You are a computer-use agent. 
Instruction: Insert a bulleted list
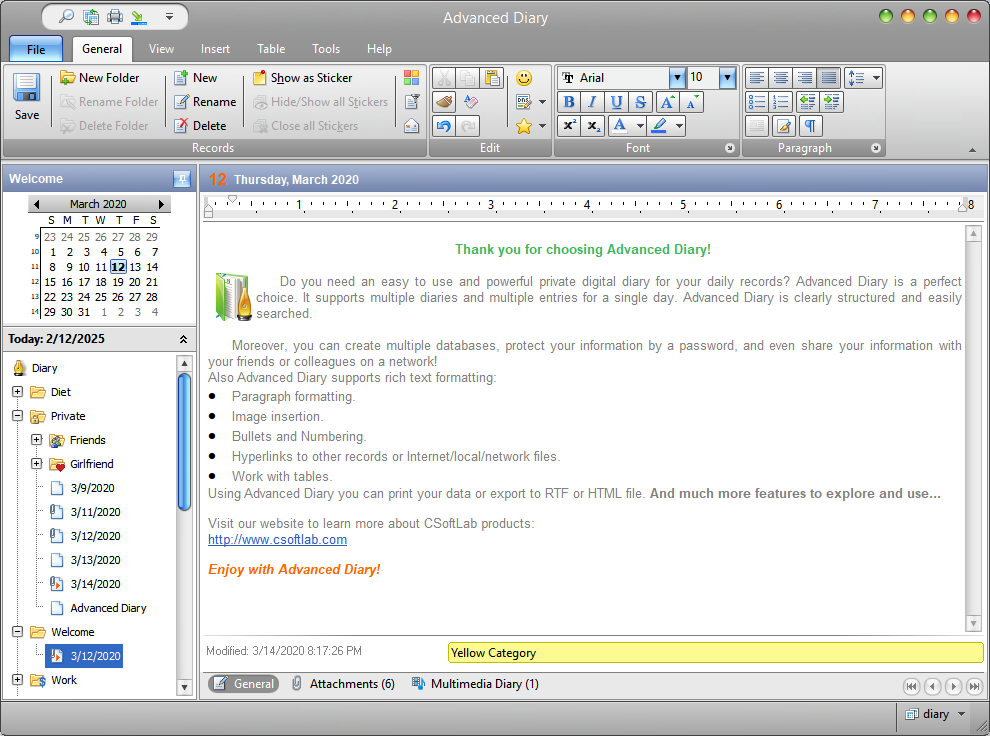[x=756, y=102]
